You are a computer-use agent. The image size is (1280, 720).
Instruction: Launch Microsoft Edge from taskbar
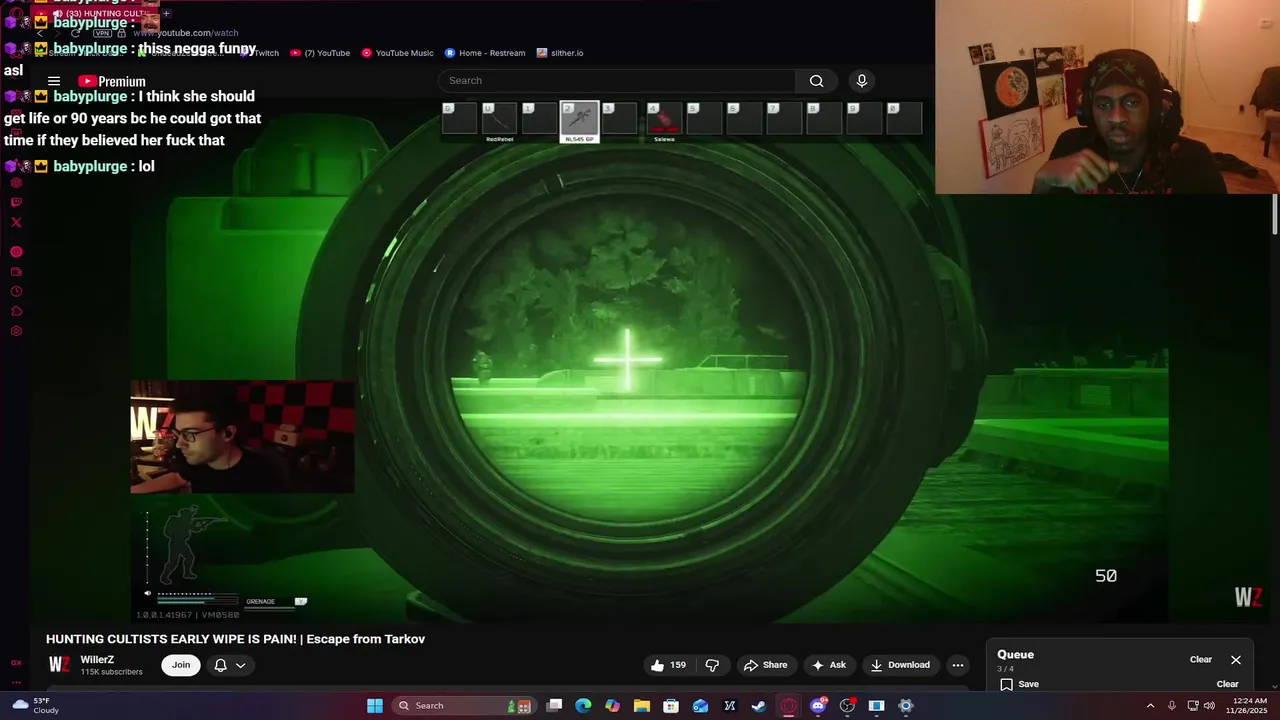point(583,706)
